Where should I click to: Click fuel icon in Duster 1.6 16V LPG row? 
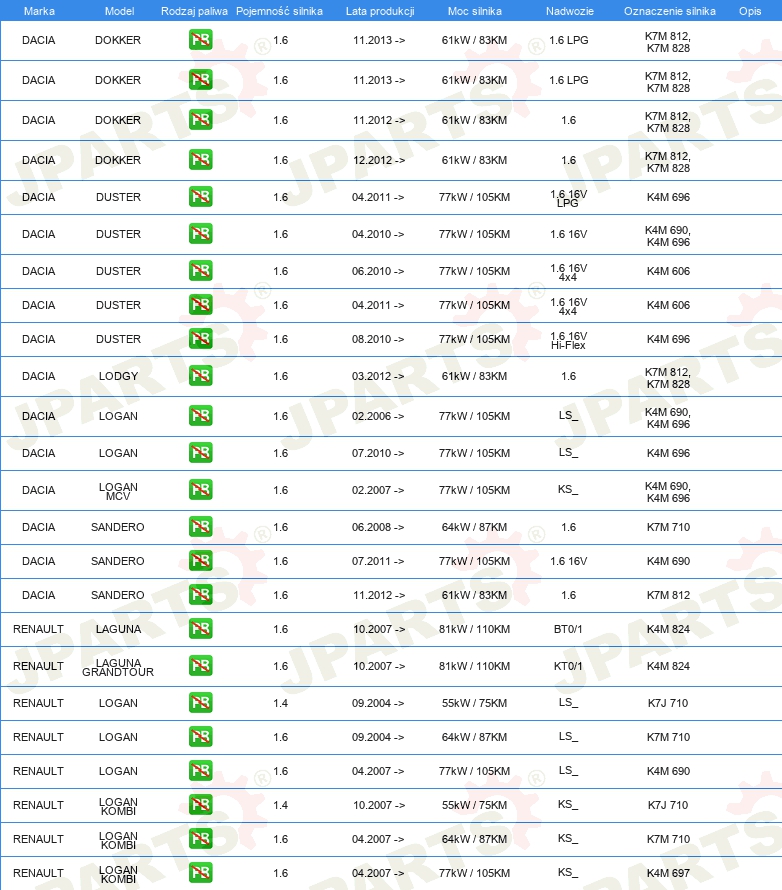click(200, 197)
